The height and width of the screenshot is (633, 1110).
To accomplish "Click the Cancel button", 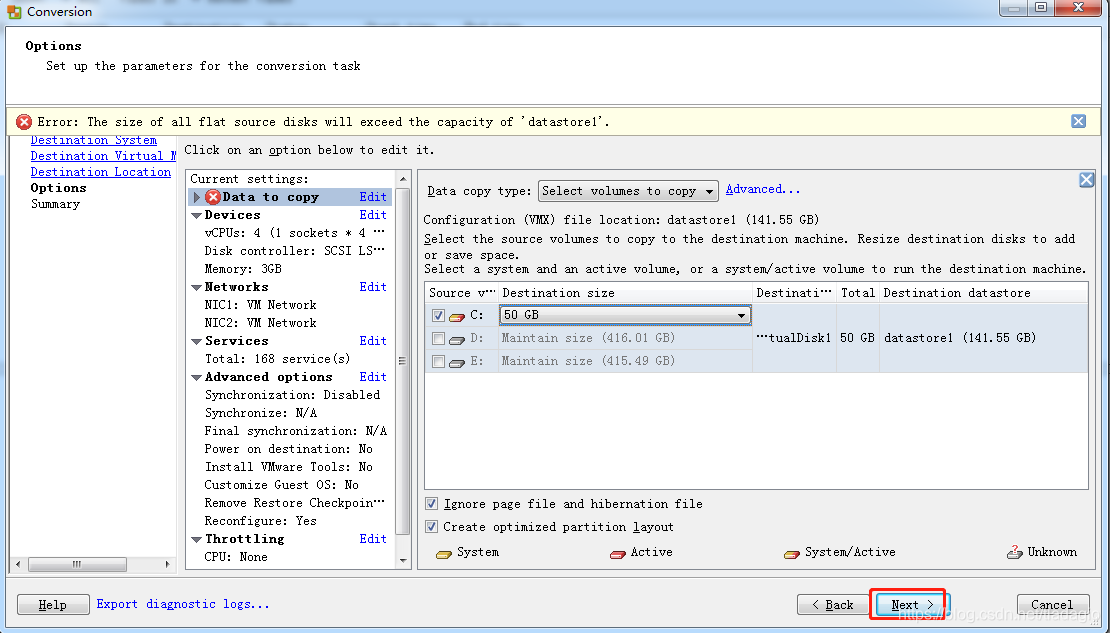I will point(1052,605).
